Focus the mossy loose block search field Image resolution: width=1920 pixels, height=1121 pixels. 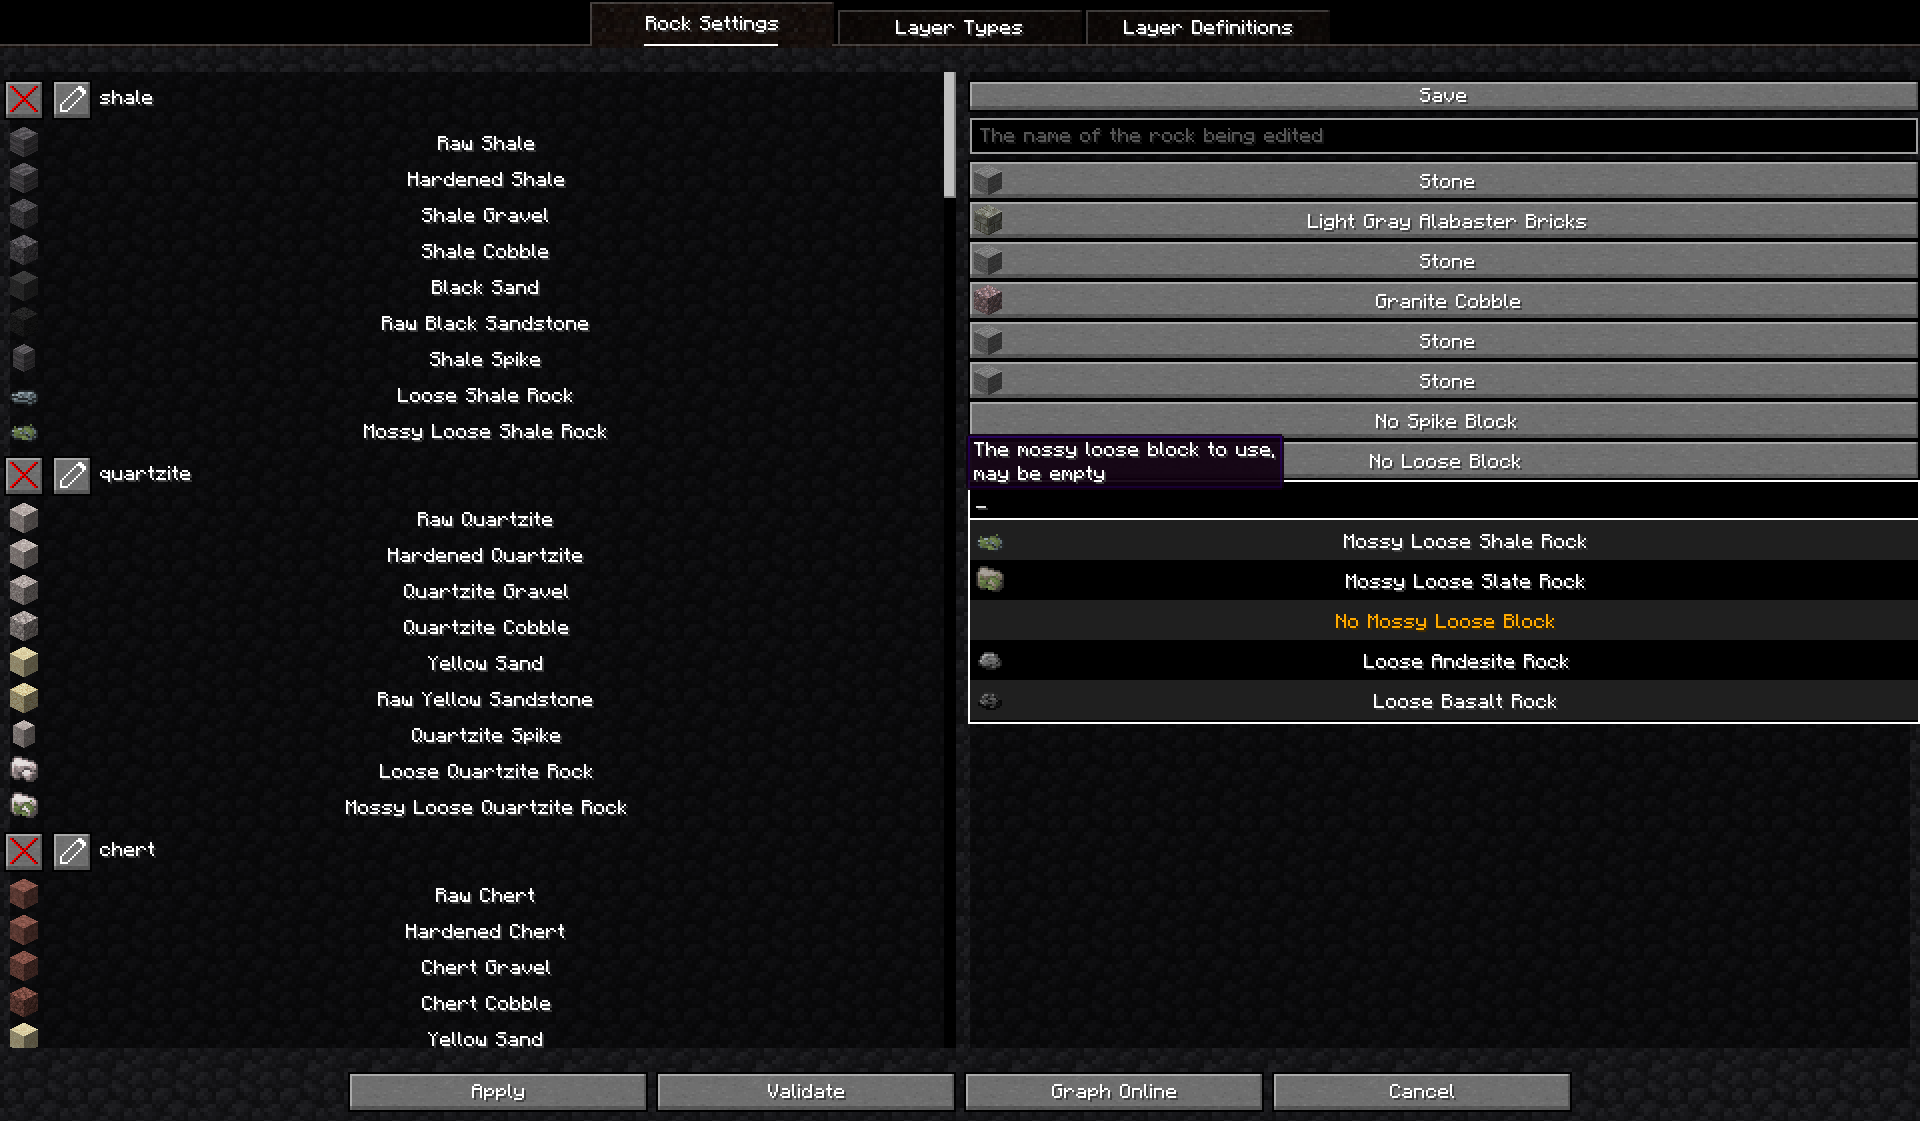tap(1443, 502)
